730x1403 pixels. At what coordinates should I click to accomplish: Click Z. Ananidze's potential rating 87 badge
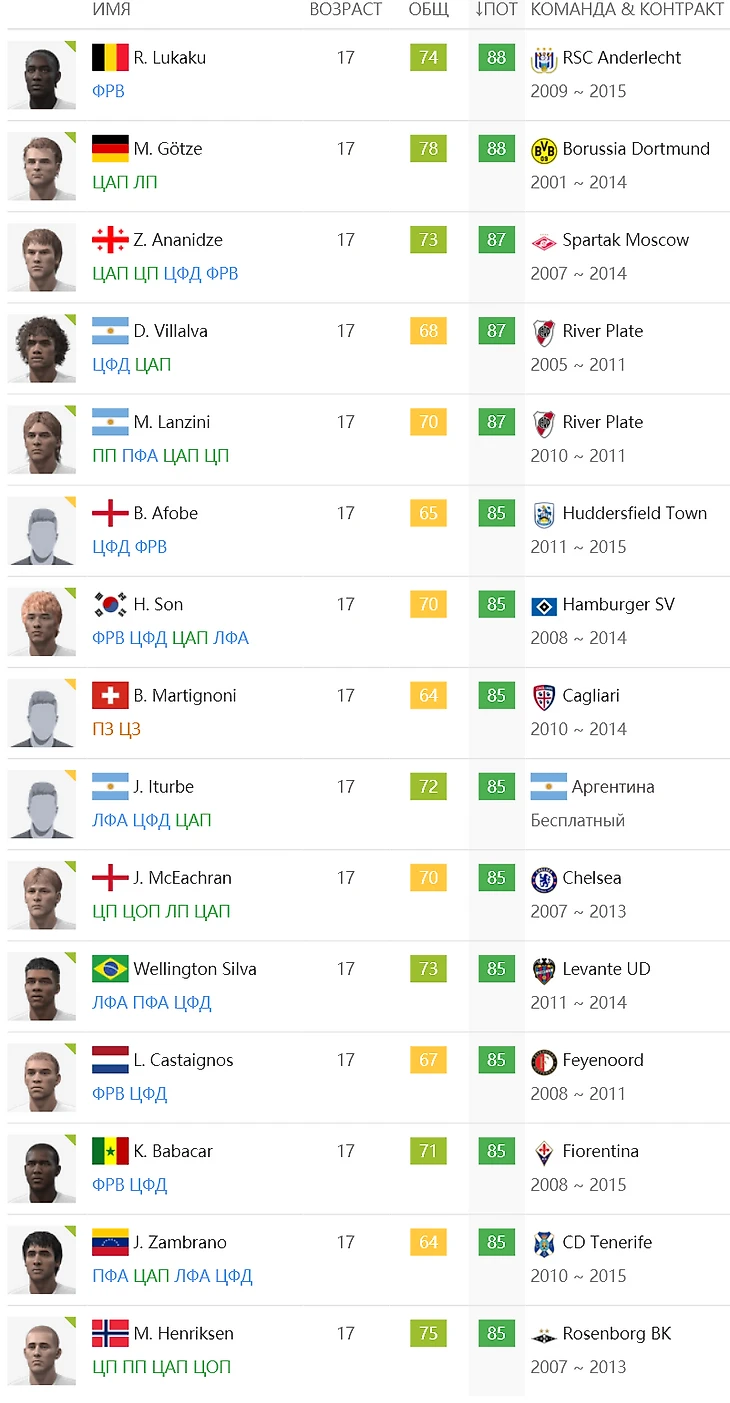tap(496, 240)
